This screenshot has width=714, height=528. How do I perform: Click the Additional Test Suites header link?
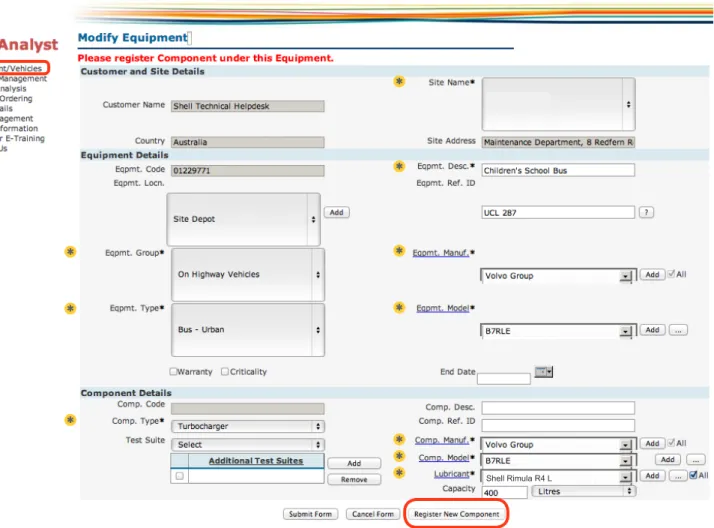pyautogui.click(x=256, y=461)
